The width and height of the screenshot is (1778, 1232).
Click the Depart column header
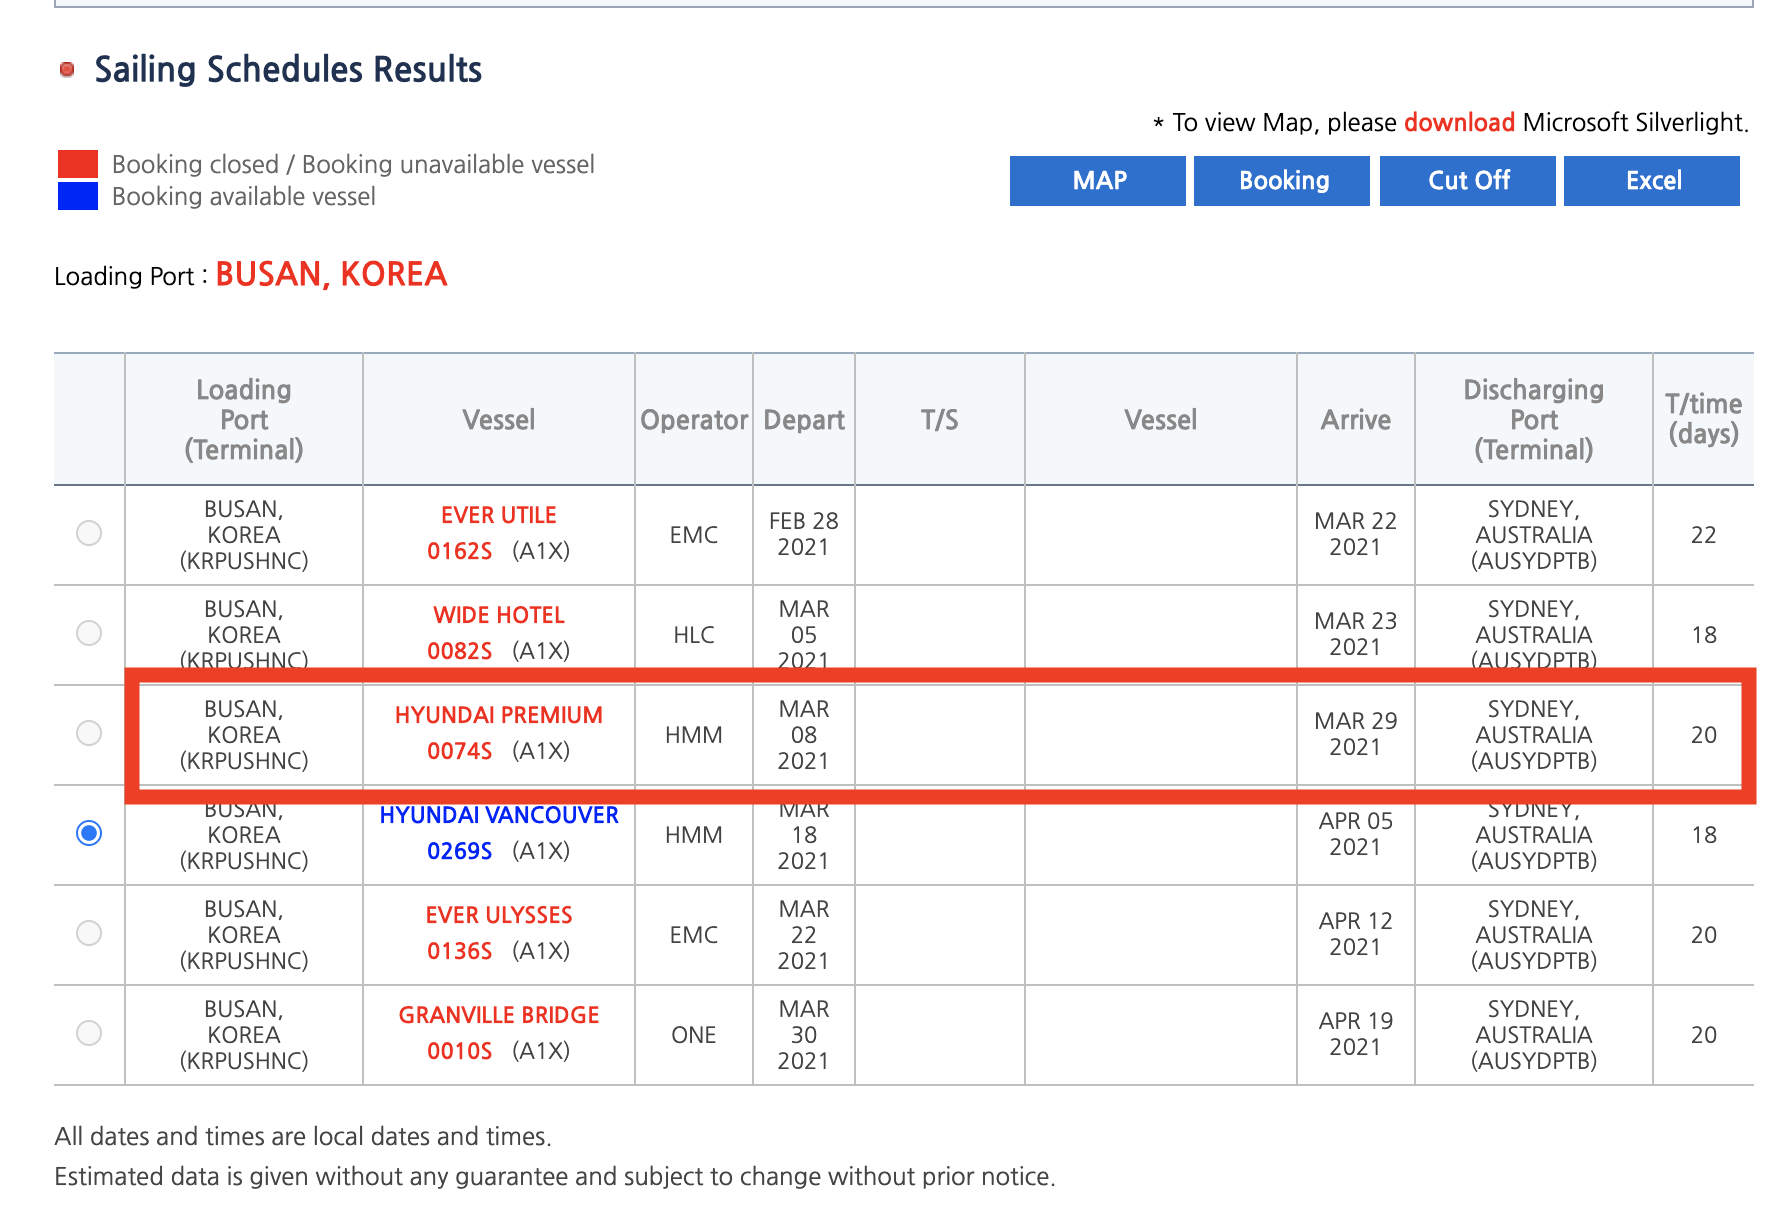pos(804,420)
